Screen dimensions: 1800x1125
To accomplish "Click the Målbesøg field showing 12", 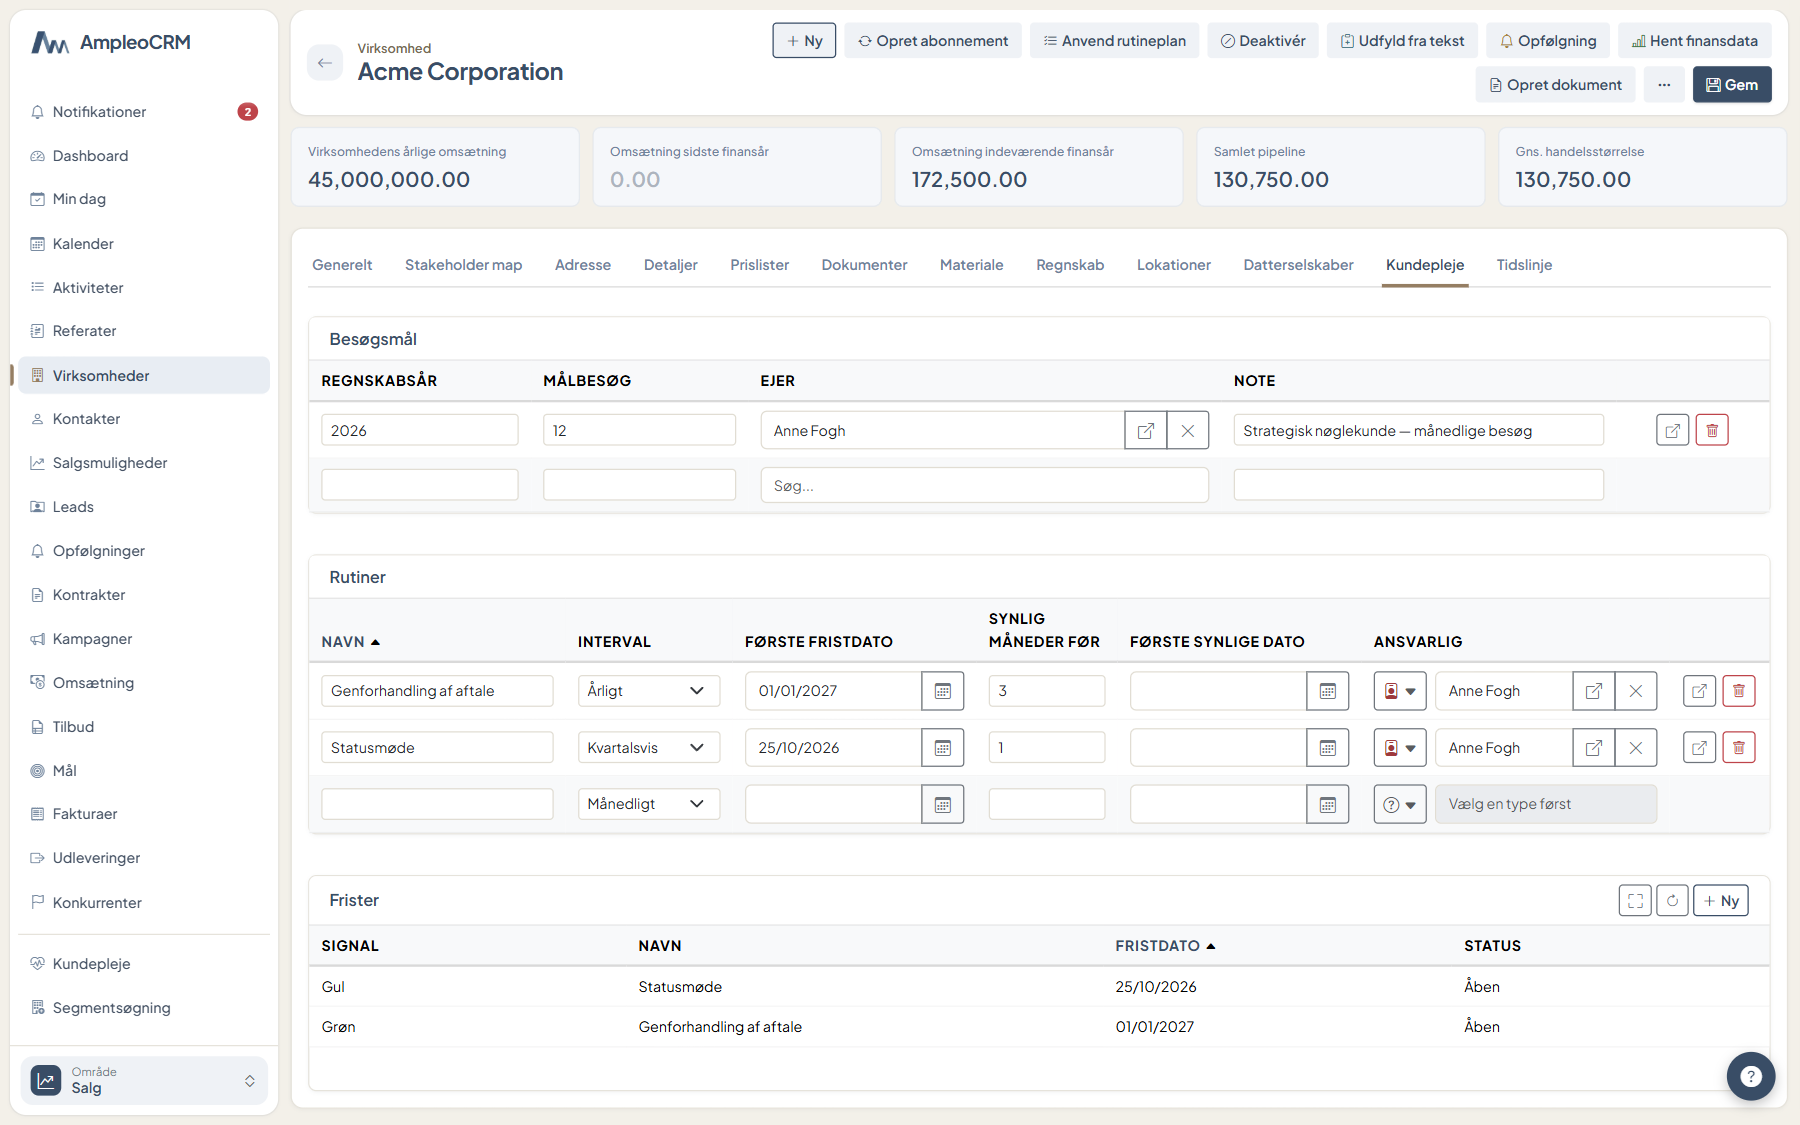I will tap(639, 430).
